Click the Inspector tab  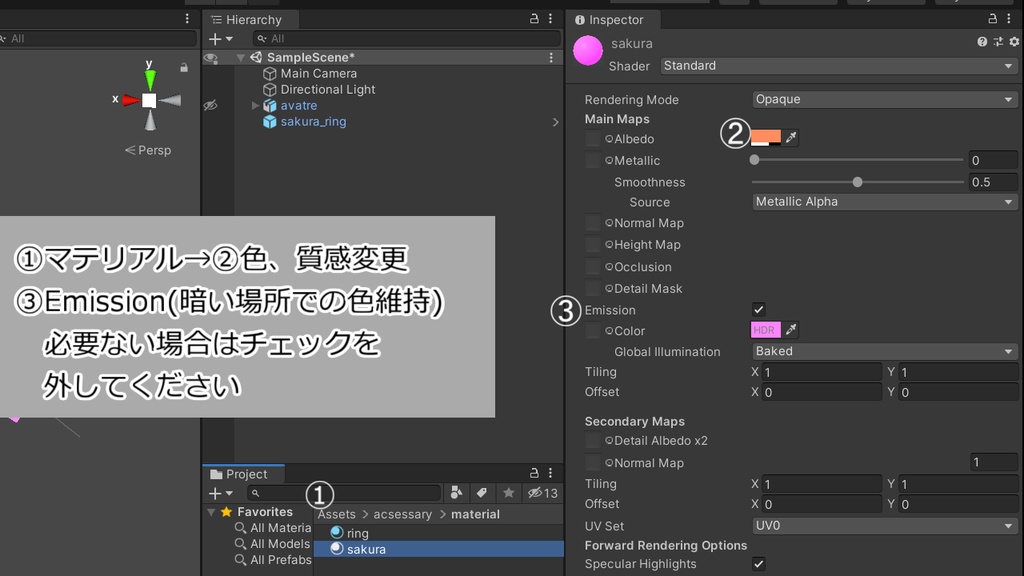click(x=611, y=19)
